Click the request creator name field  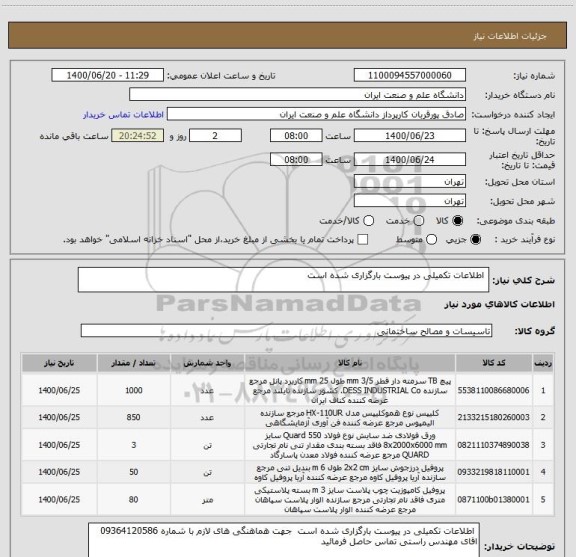coord(316,114)
